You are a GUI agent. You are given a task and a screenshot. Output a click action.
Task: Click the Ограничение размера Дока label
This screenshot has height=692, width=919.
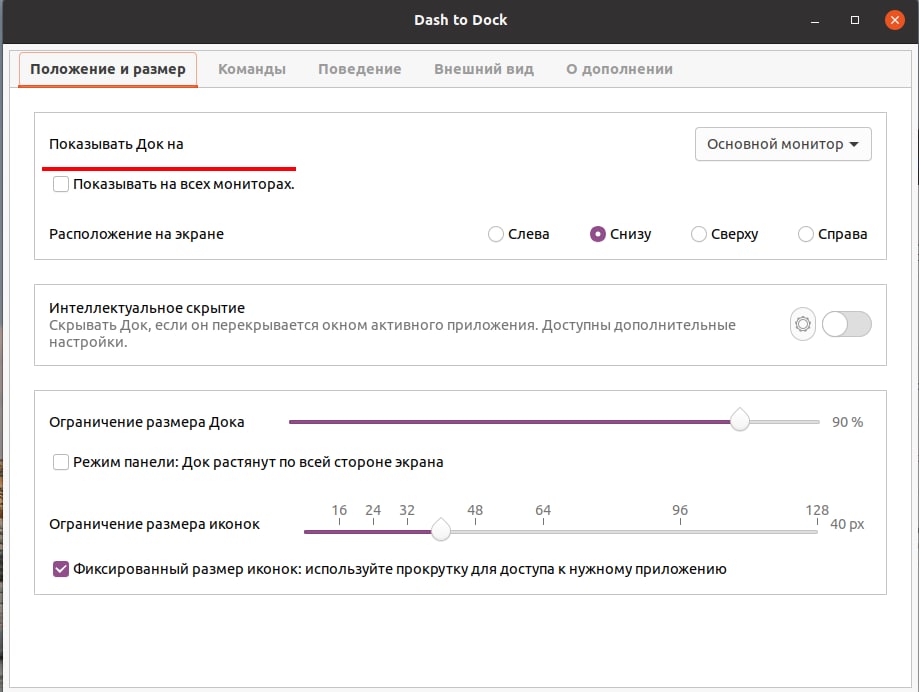point(147,422)
